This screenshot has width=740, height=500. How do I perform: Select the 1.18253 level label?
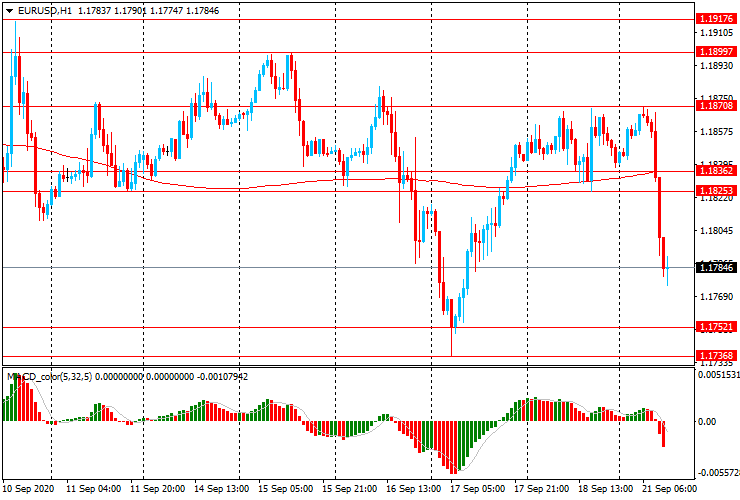tap(716, 191)
